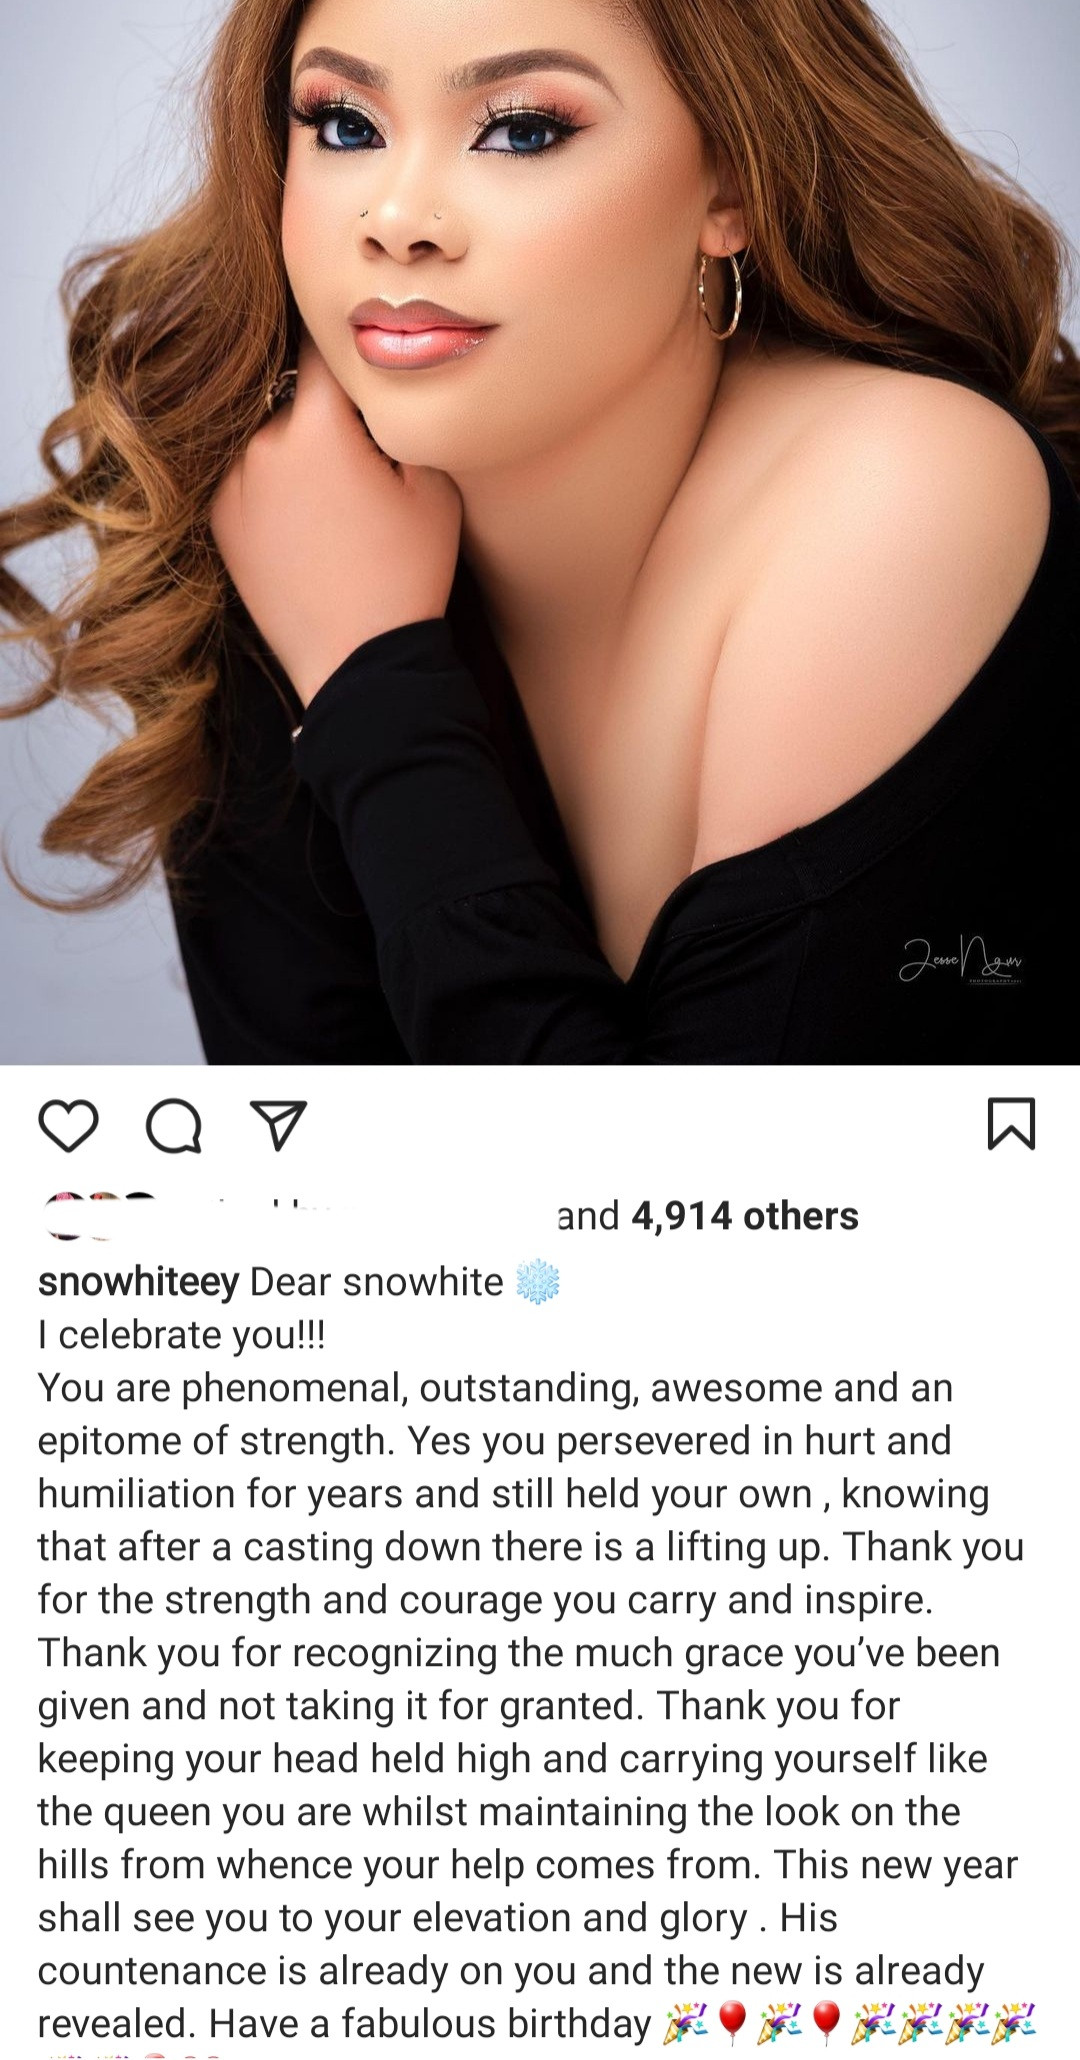1080x2060 pixels.
Task: Save the post with the bookmark icon
Action: click(1012, 1124)
